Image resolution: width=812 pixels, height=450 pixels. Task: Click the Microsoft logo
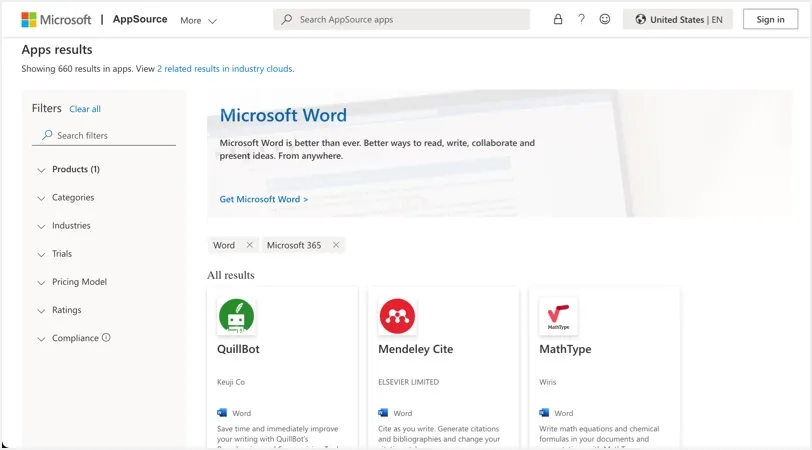(x=56, y=20)
